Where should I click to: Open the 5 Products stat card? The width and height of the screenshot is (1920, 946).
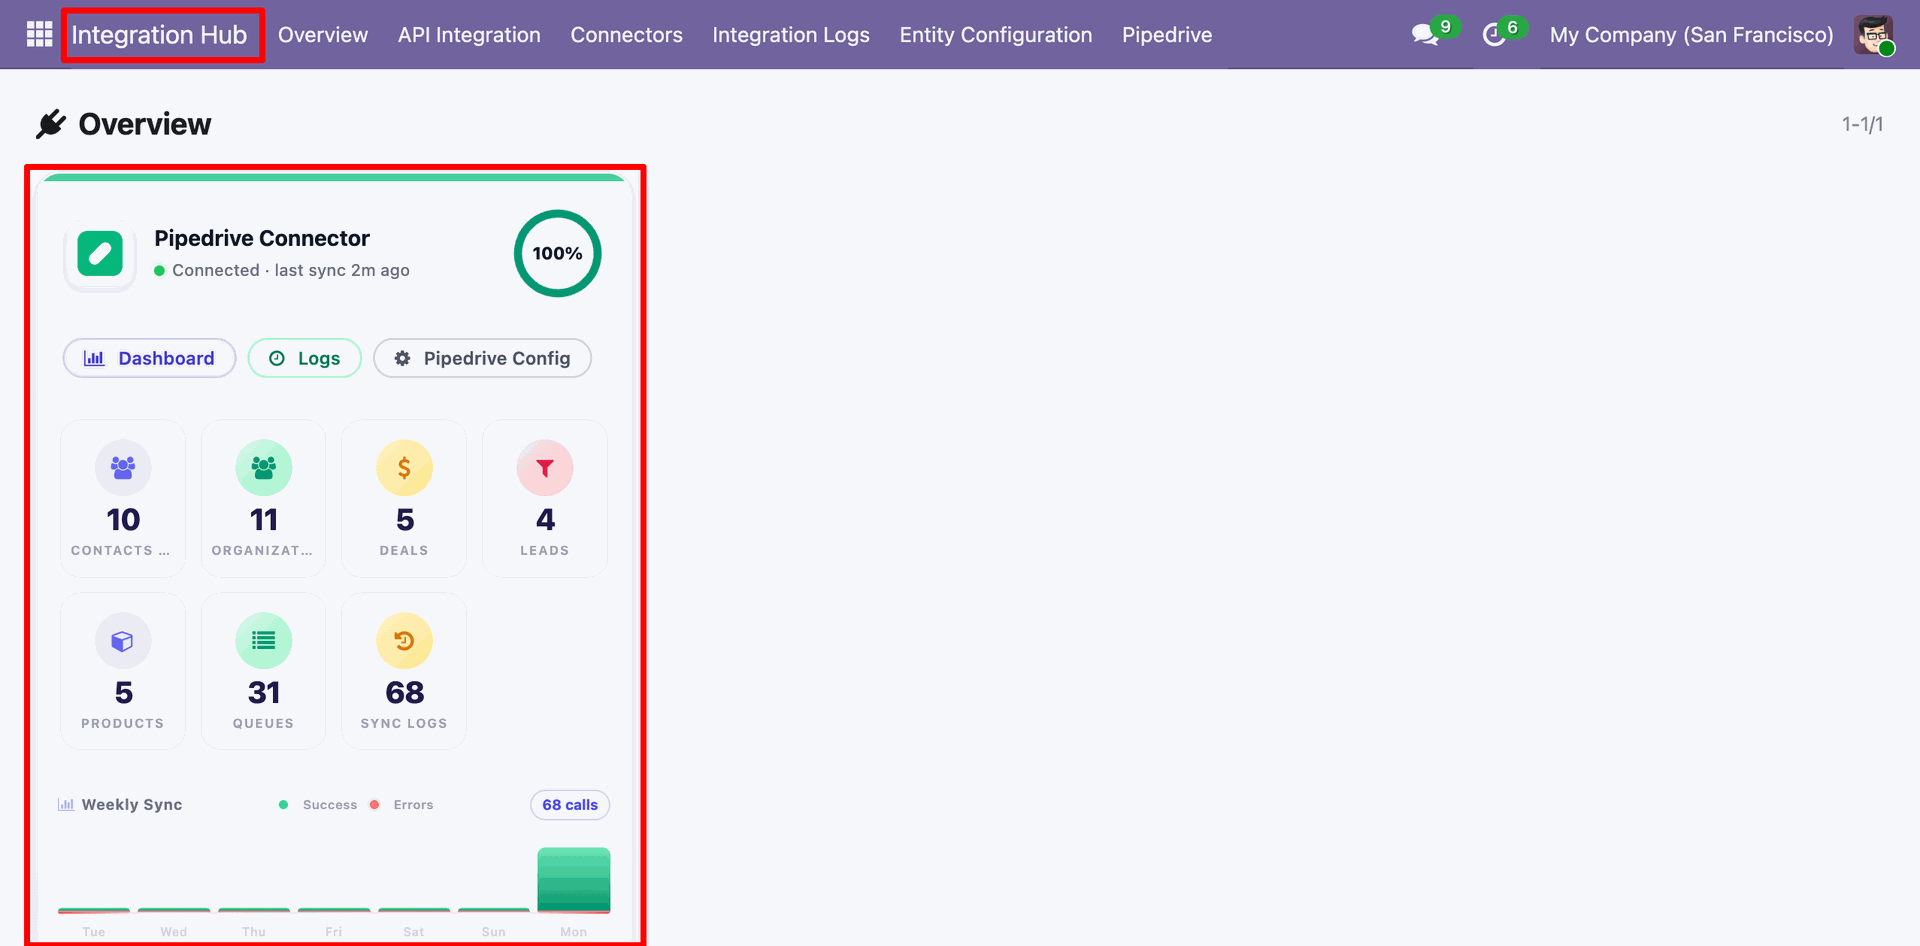click(x=123, y=671)
